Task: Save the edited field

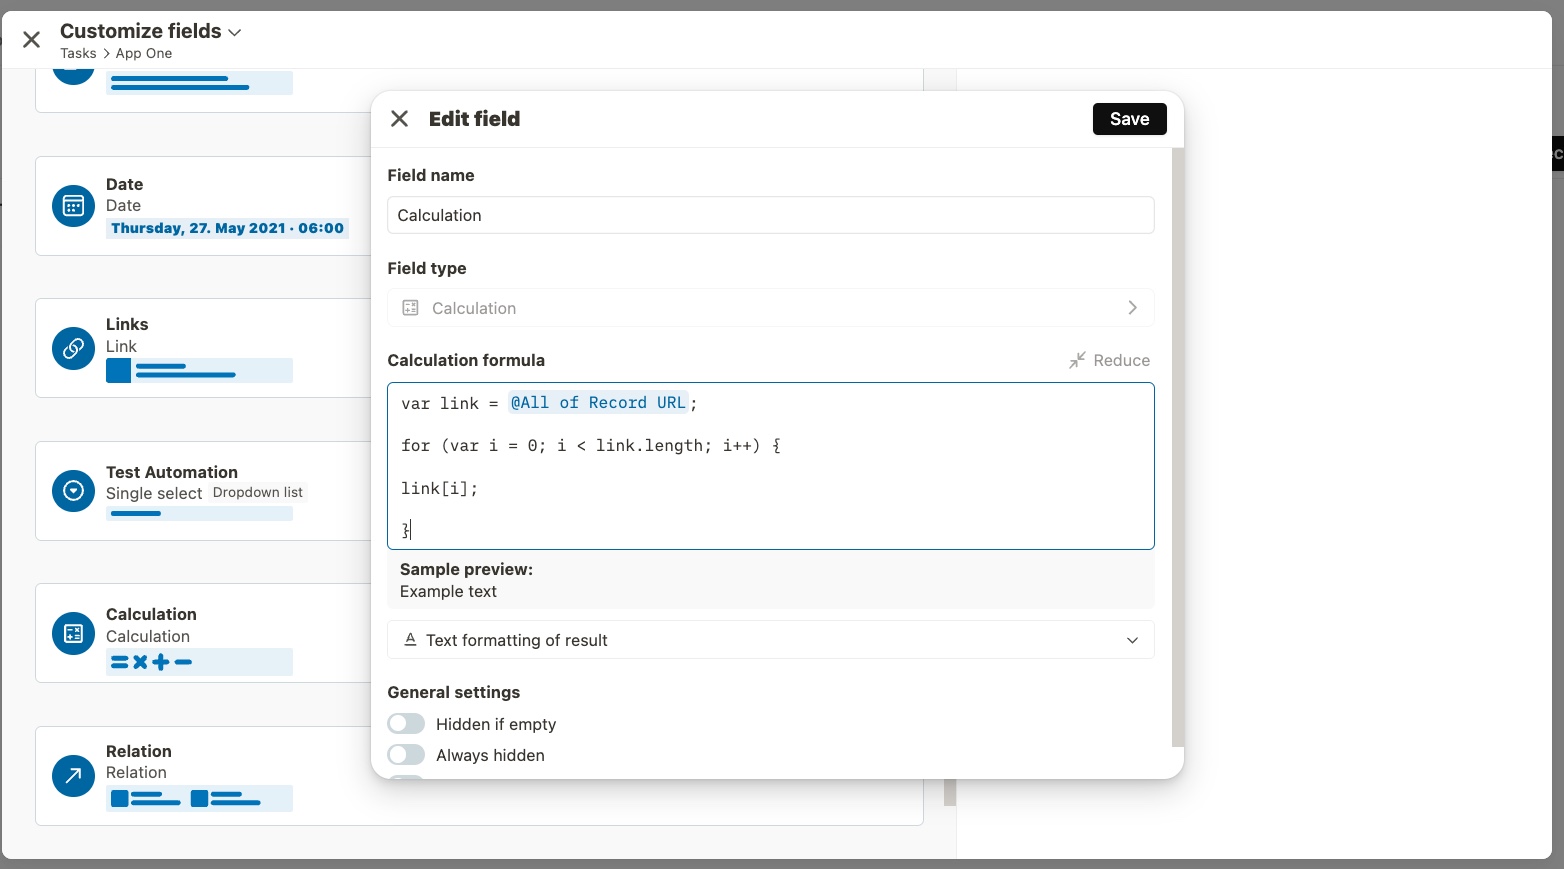Action: coord(1129,119)
